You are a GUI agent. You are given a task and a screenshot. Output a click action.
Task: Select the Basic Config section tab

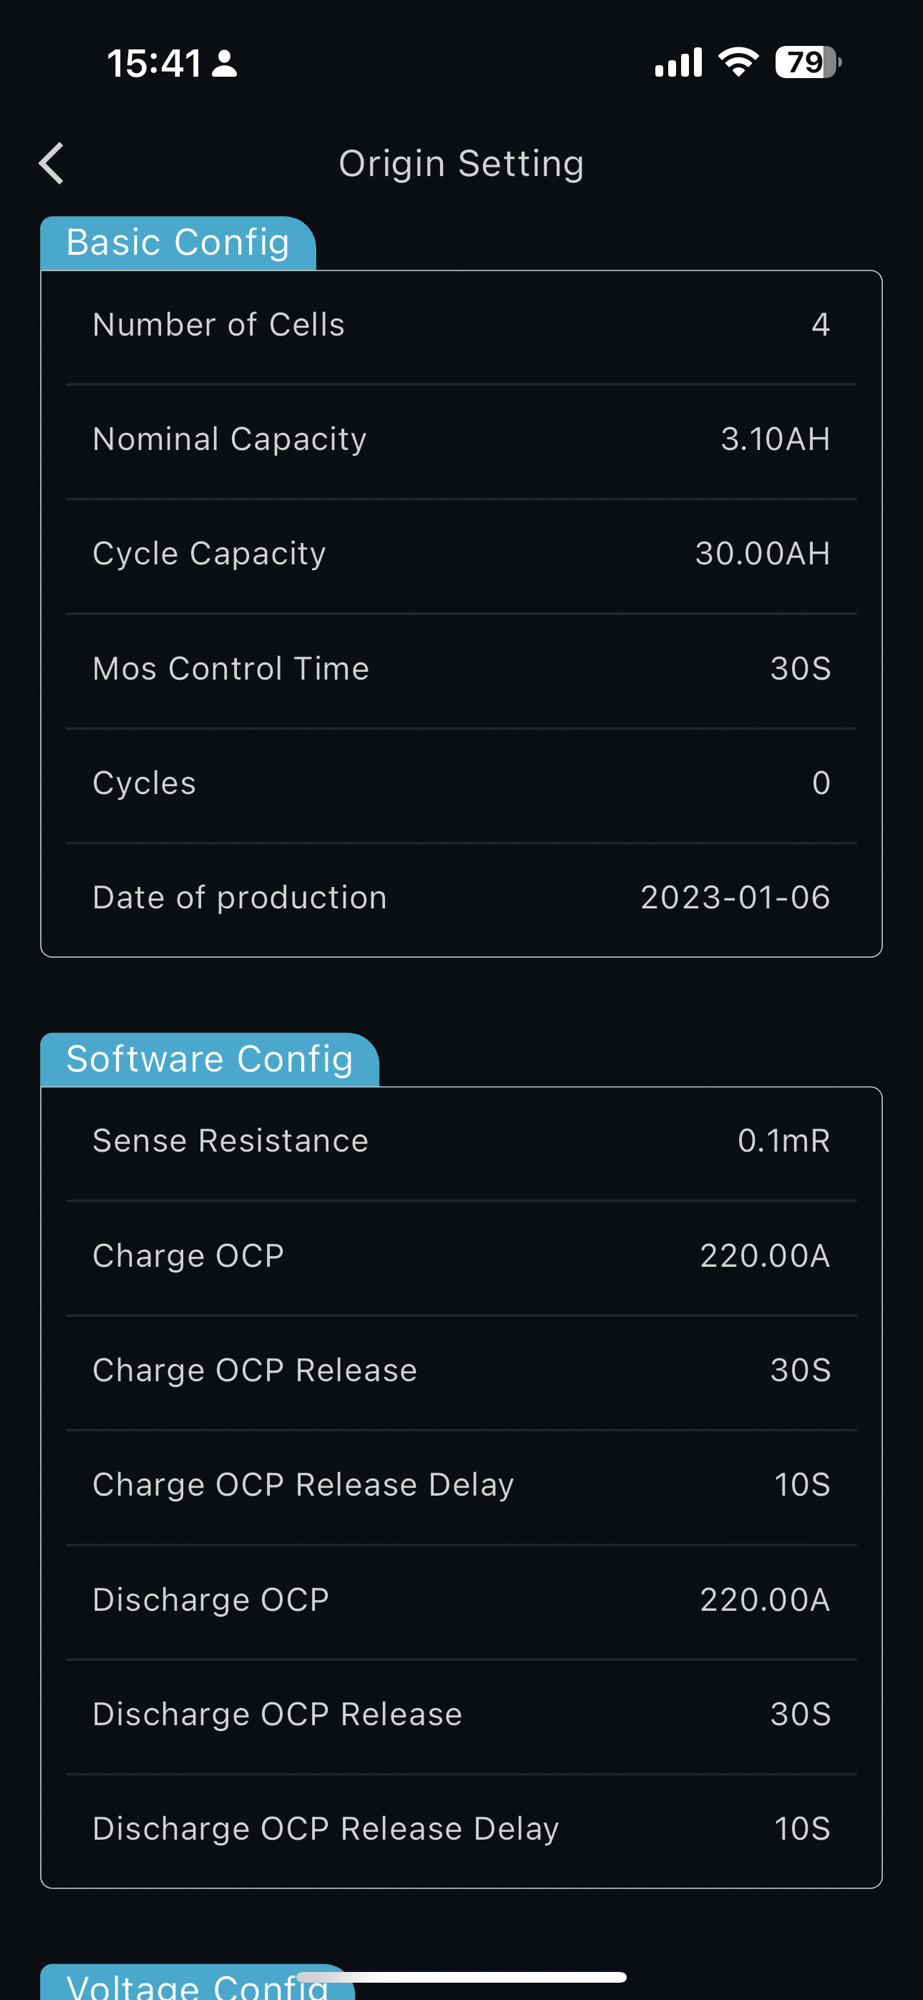178,243
